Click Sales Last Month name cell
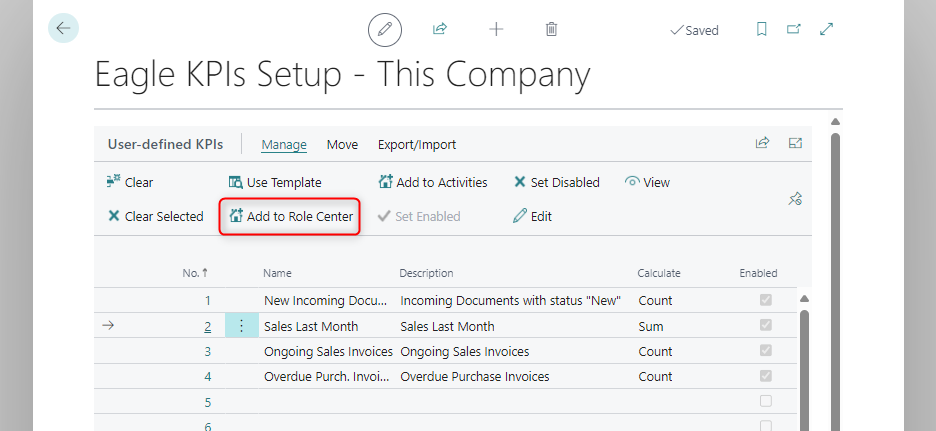Viewport: 936px width, 431px height. (x=311, y=327)
